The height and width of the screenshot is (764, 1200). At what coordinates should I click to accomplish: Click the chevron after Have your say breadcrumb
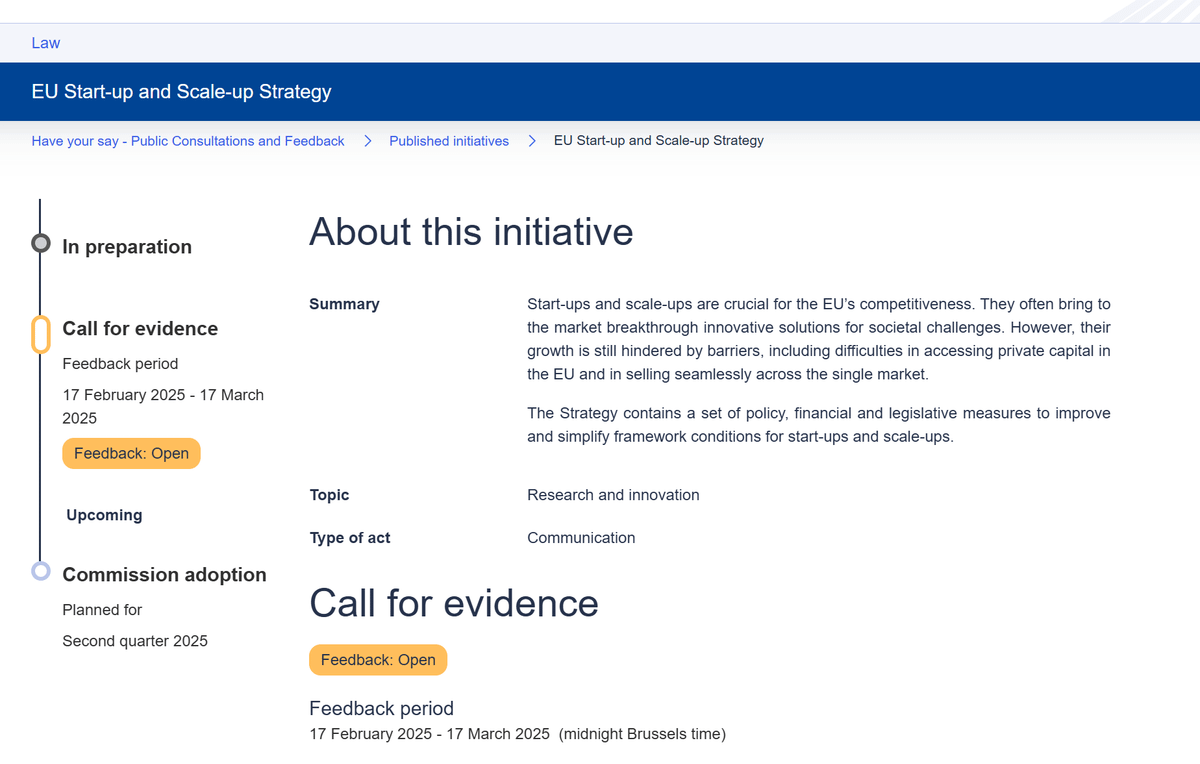coord(367,141)
